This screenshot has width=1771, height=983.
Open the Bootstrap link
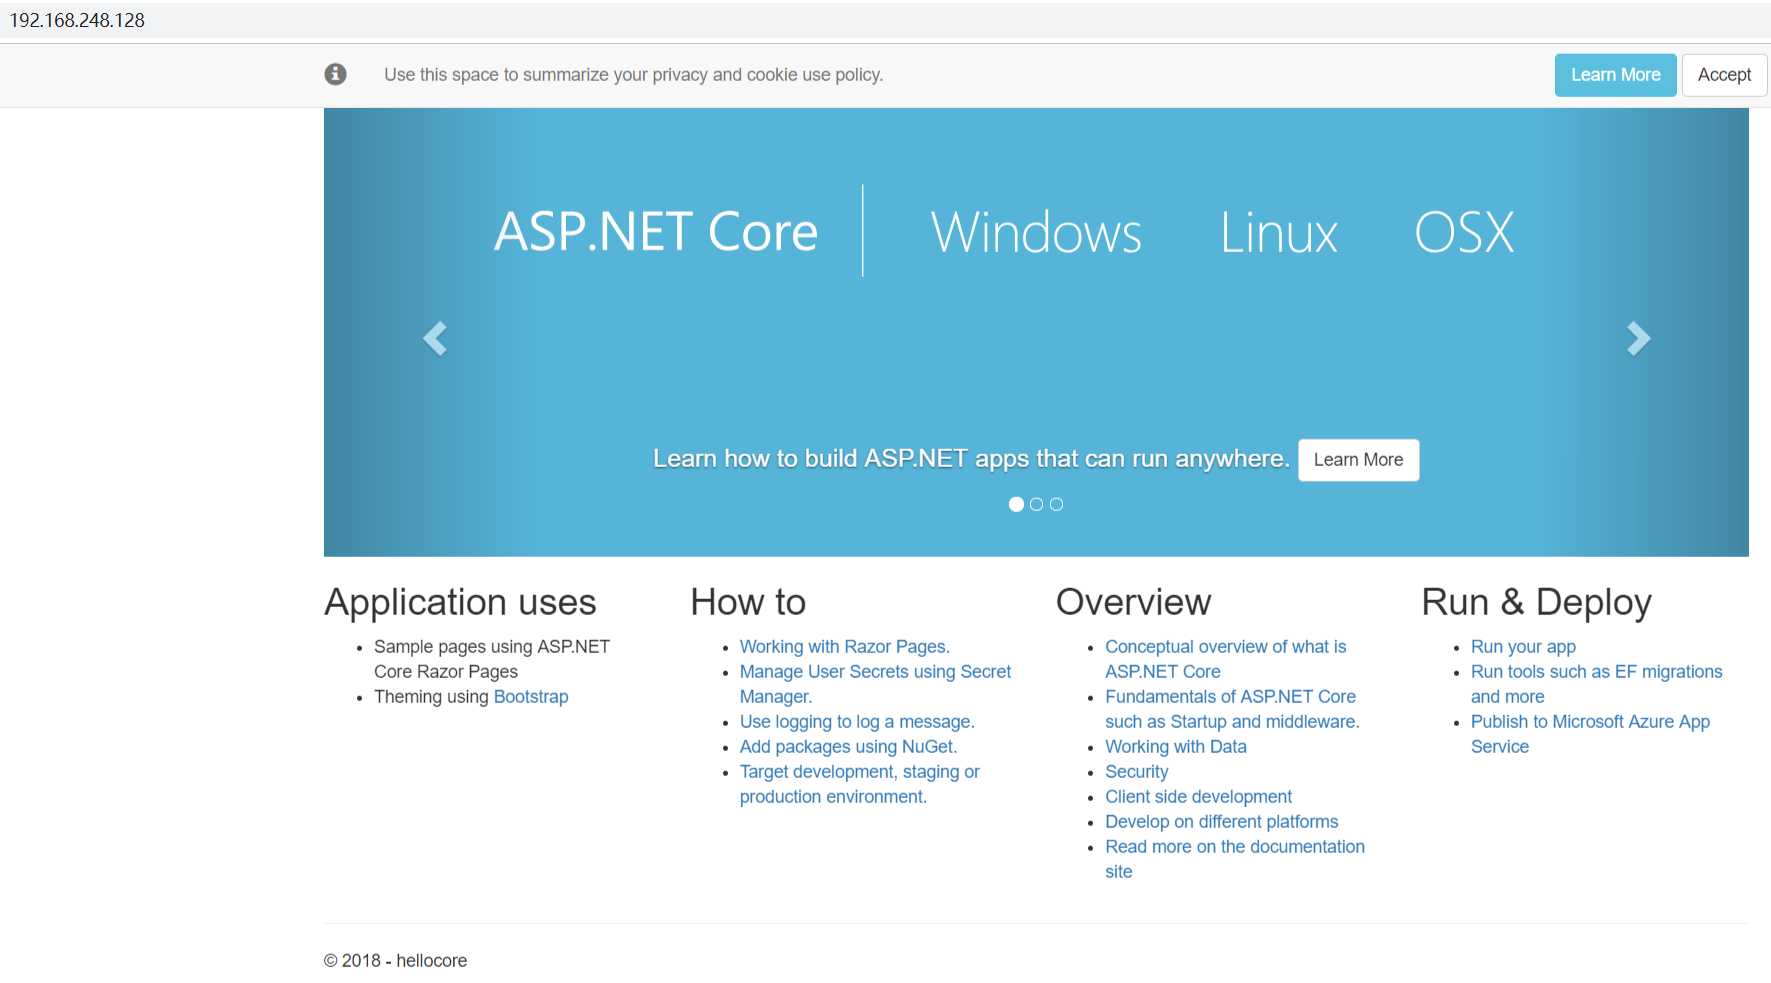tap(531, 697)
